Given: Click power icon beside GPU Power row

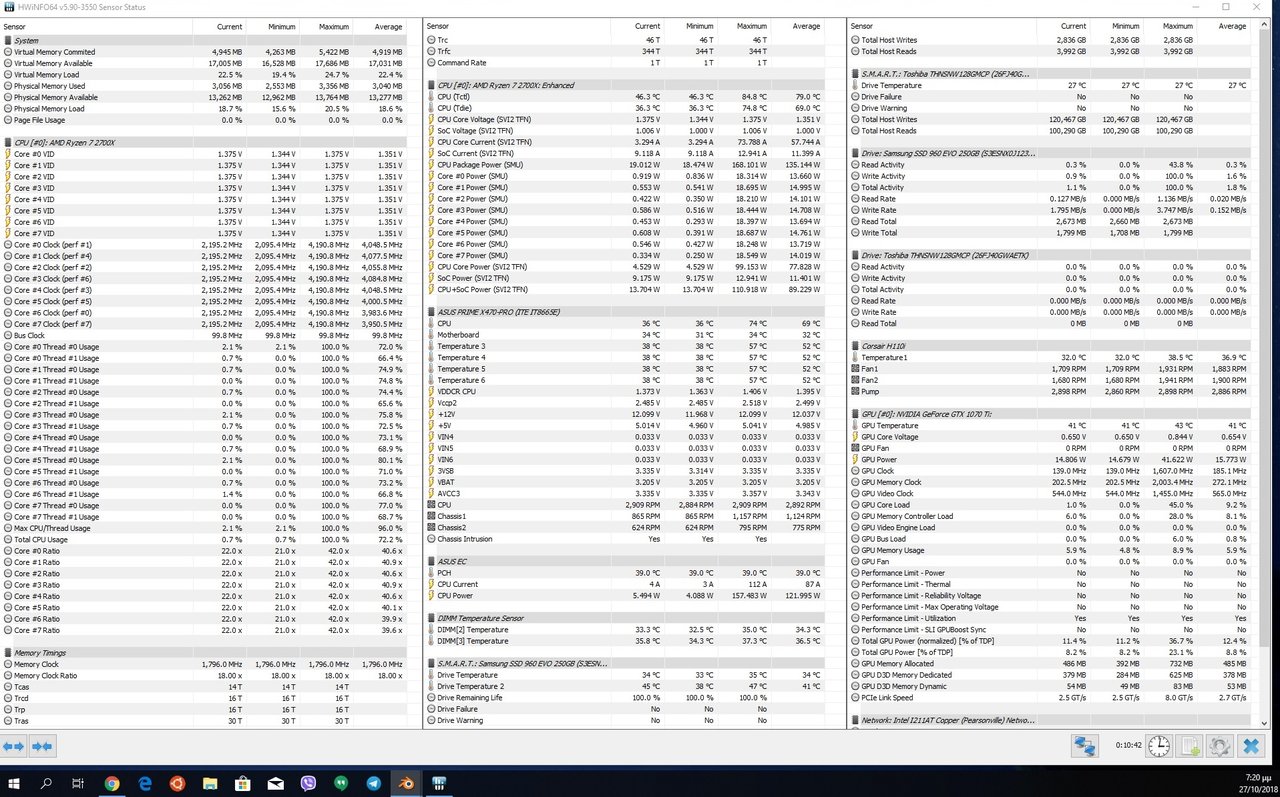Looking at the screenshot, I should pyautogui.click(x=855, y=459).
